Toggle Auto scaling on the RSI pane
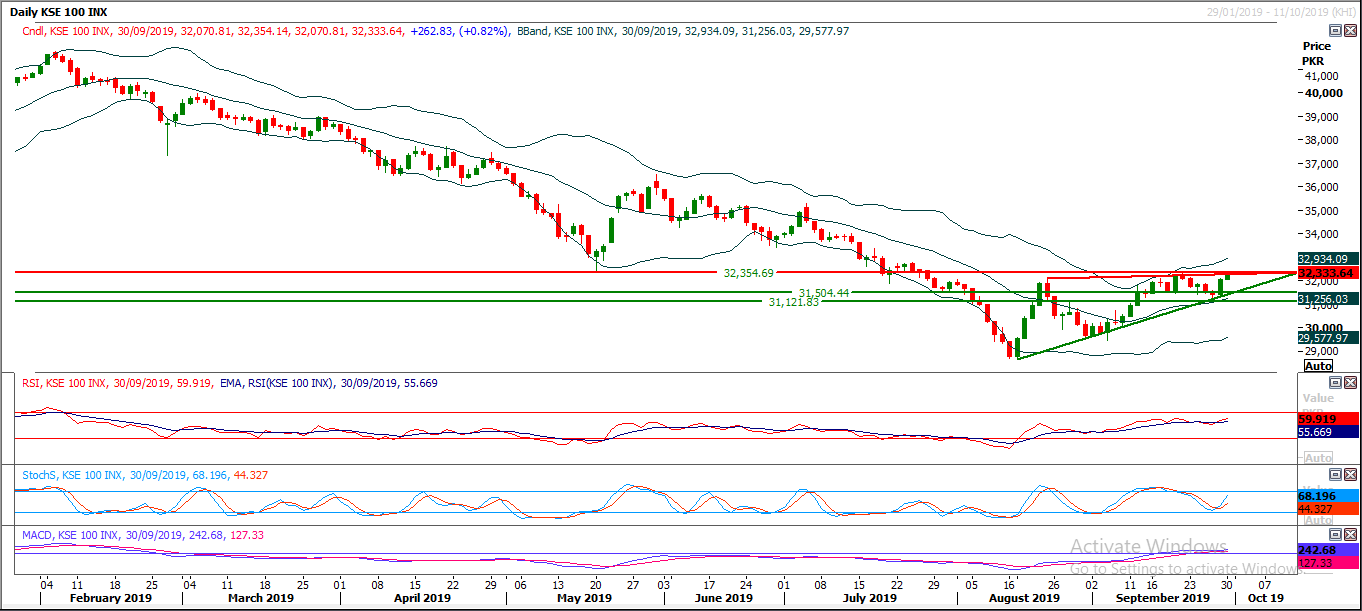Image resolution: width=1362 pixels, height=611 pixels. coord(1318,457)
